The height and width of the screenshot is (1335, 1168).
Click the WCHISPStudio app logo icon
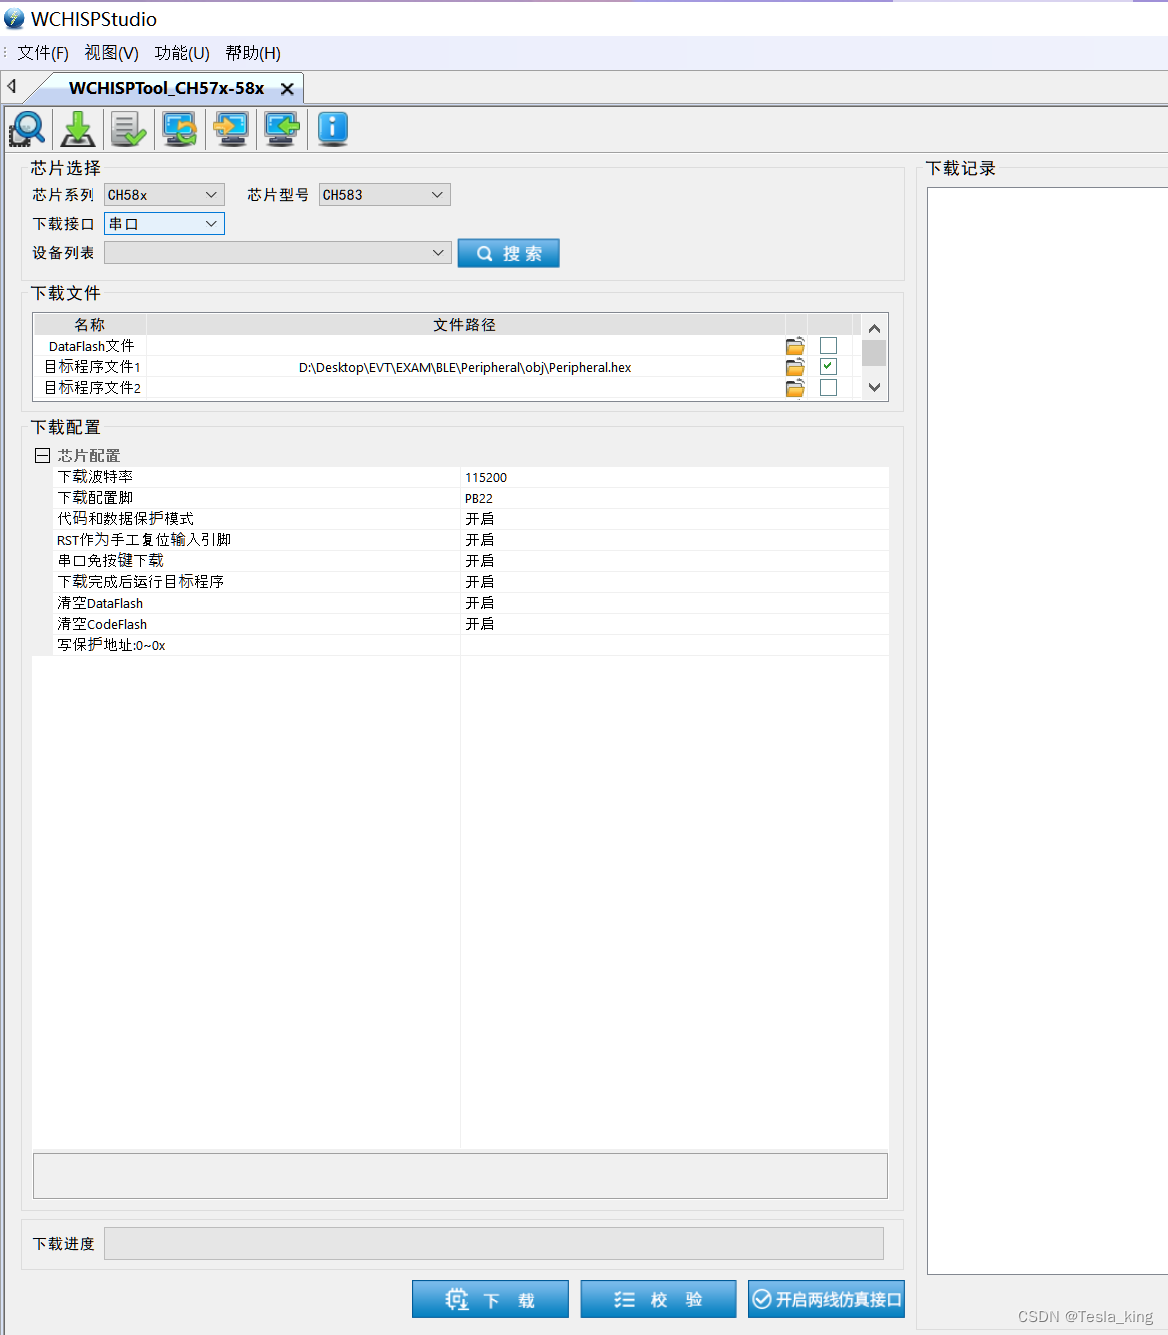(14, 19)
